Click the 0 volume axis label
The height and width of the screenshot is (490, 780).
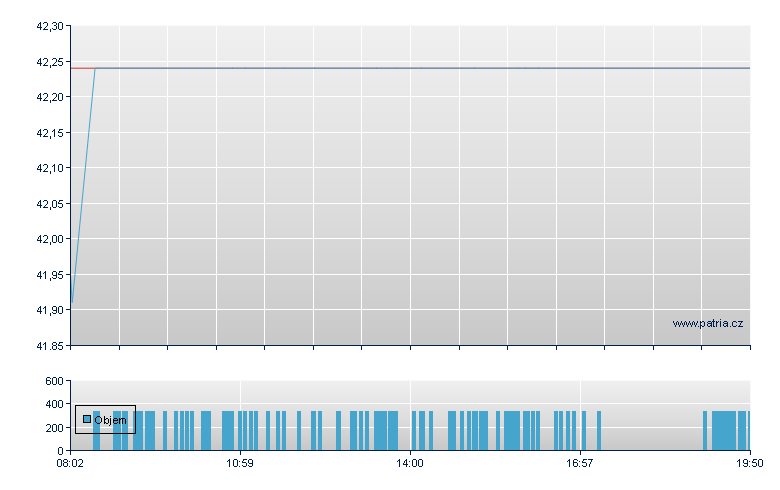pos(61,451)
